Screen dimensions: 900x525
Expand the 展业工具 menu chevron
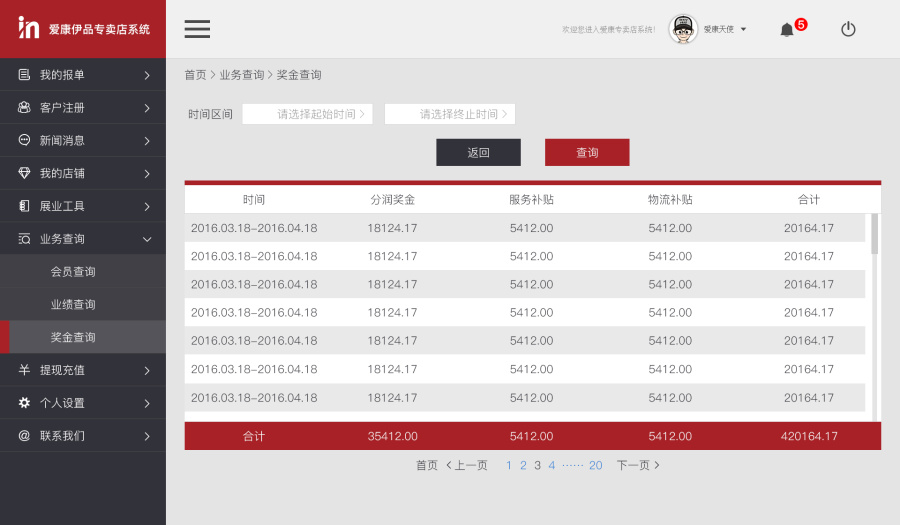click(147, 206)
